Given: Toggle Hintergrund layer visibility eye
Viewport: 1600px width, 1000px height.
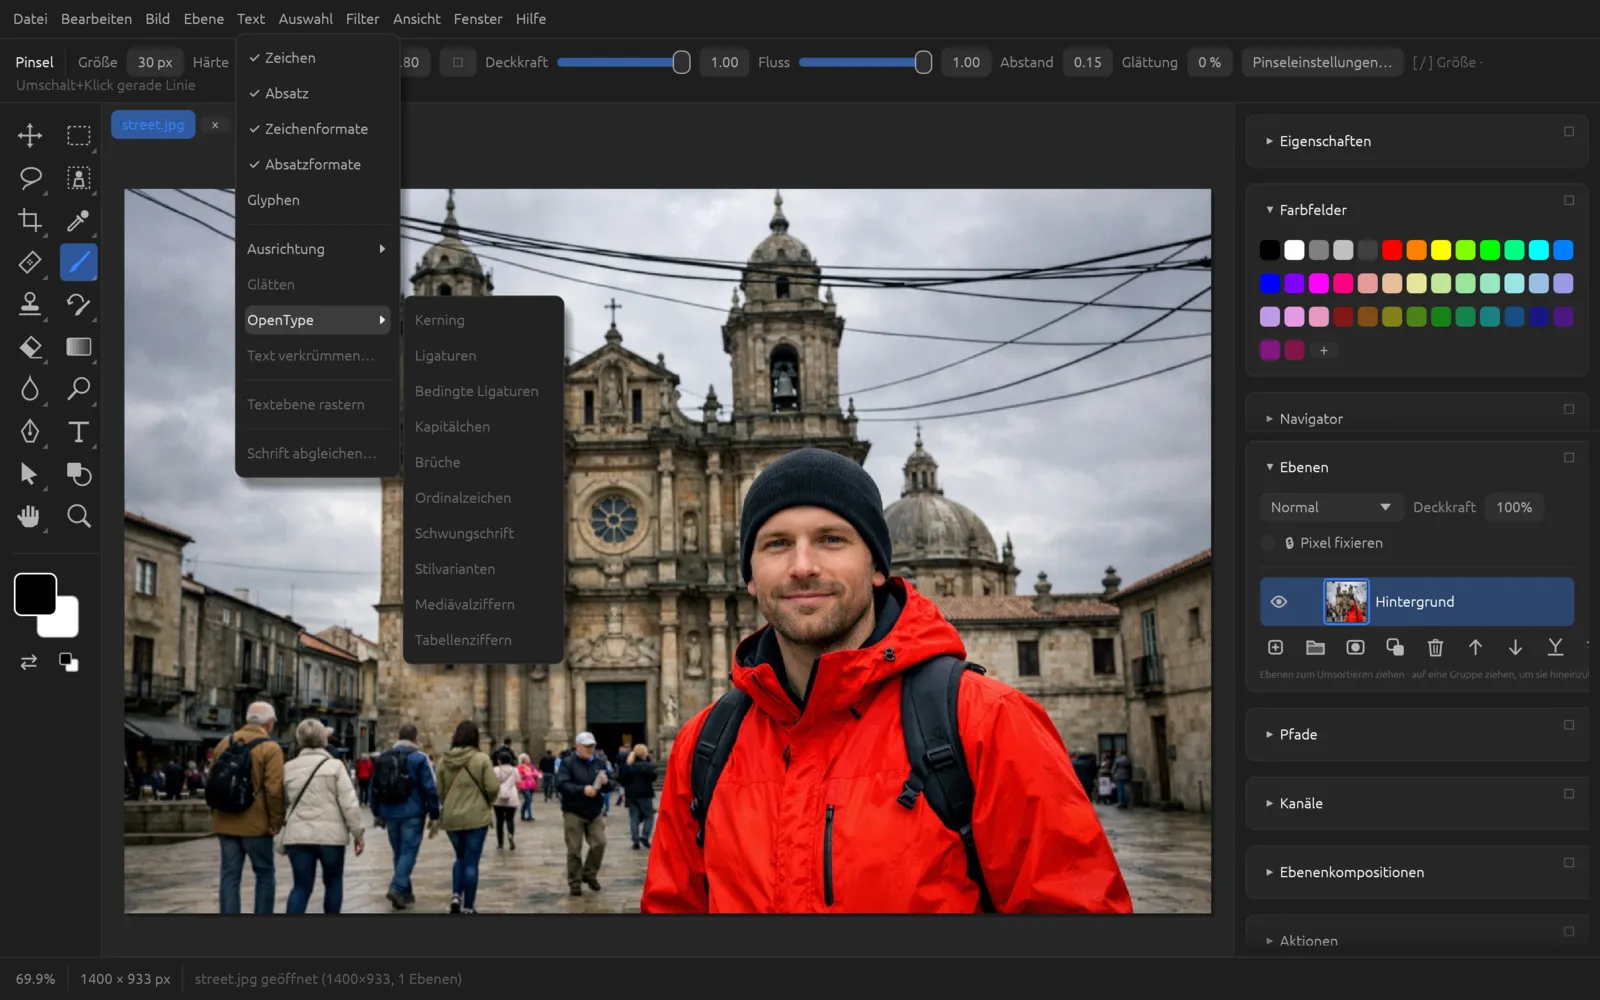Looking at the screenshot, I should (1278, 602).
